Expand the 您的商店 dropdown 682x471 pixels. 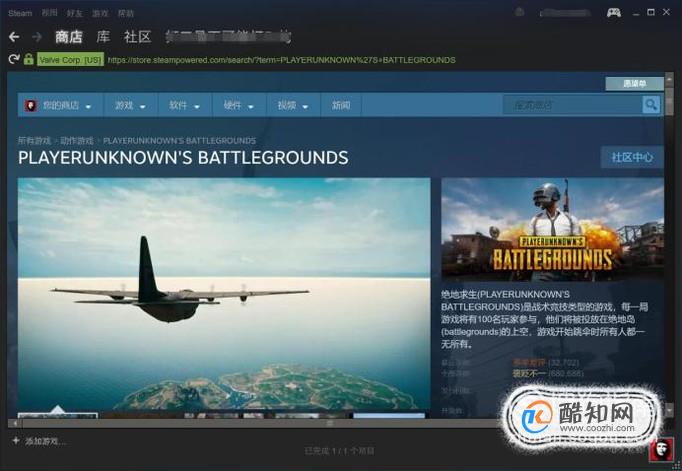pos(66,105)
